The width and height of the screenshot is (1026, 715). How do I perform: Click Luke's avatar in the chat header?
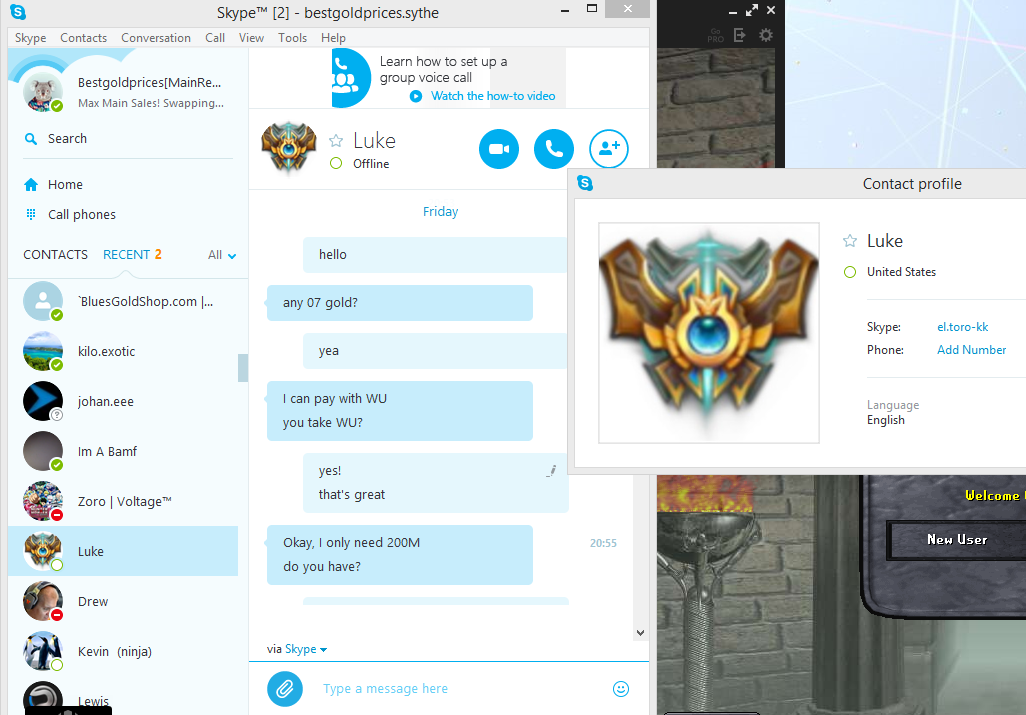[289, 148]
